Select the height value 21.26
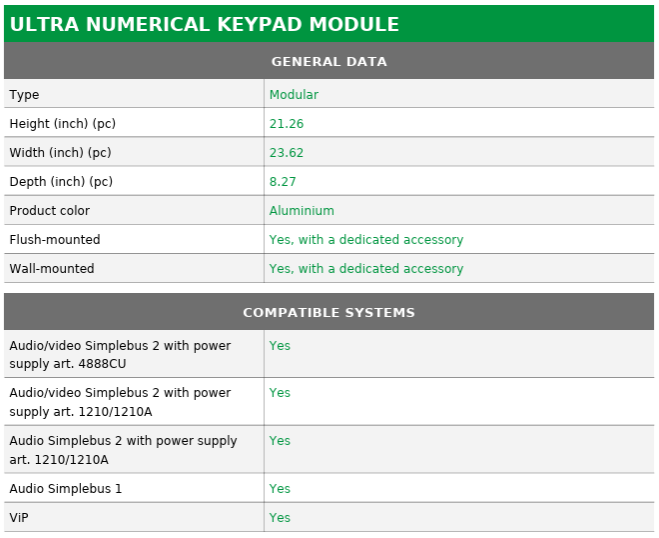Viewport: 659px width, 538px height. [286, 124]
